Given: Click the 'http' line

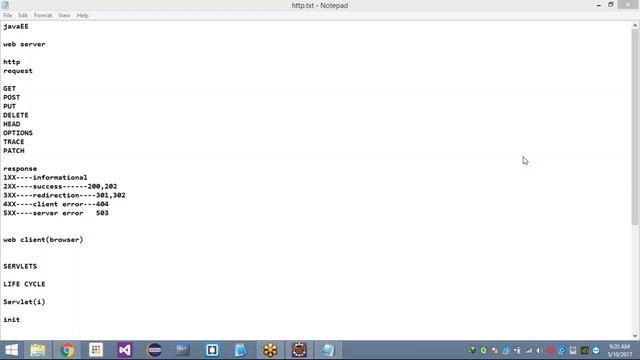Looking at the screenshot, I should coord(11,62).
